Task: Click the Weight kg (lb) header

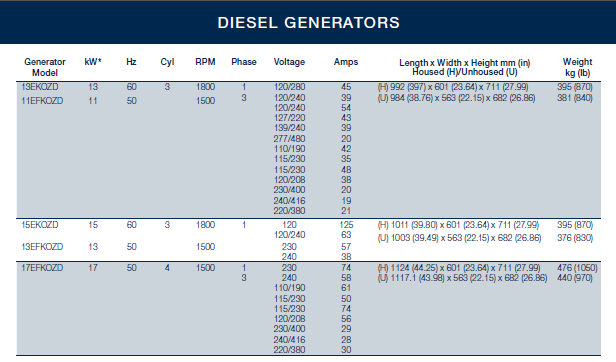Action: (578, 67)
